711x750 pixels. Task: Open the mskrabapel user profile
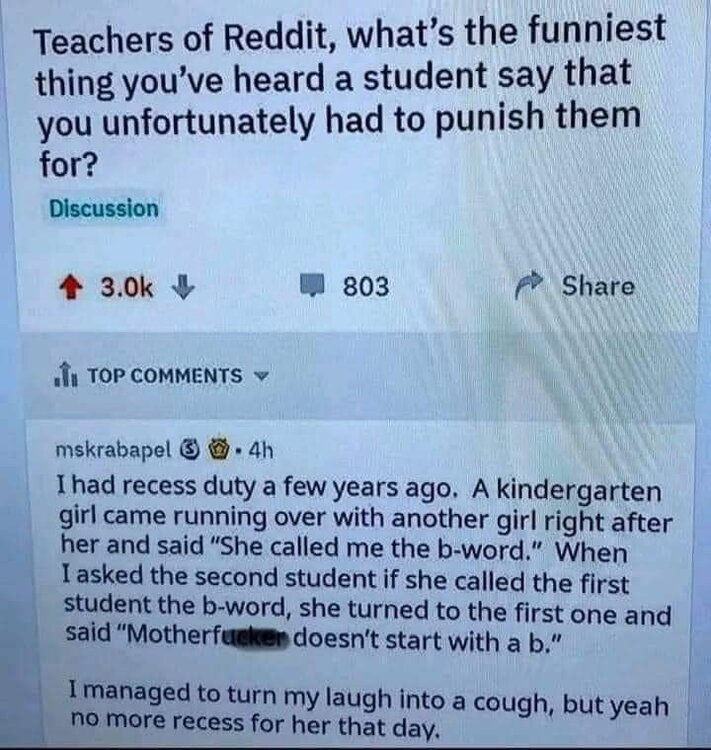click(x=113, y=449)
